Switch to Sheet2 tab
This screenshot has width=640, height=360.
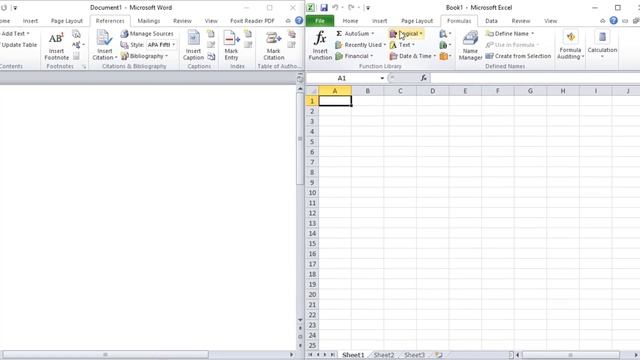[384, 355]
